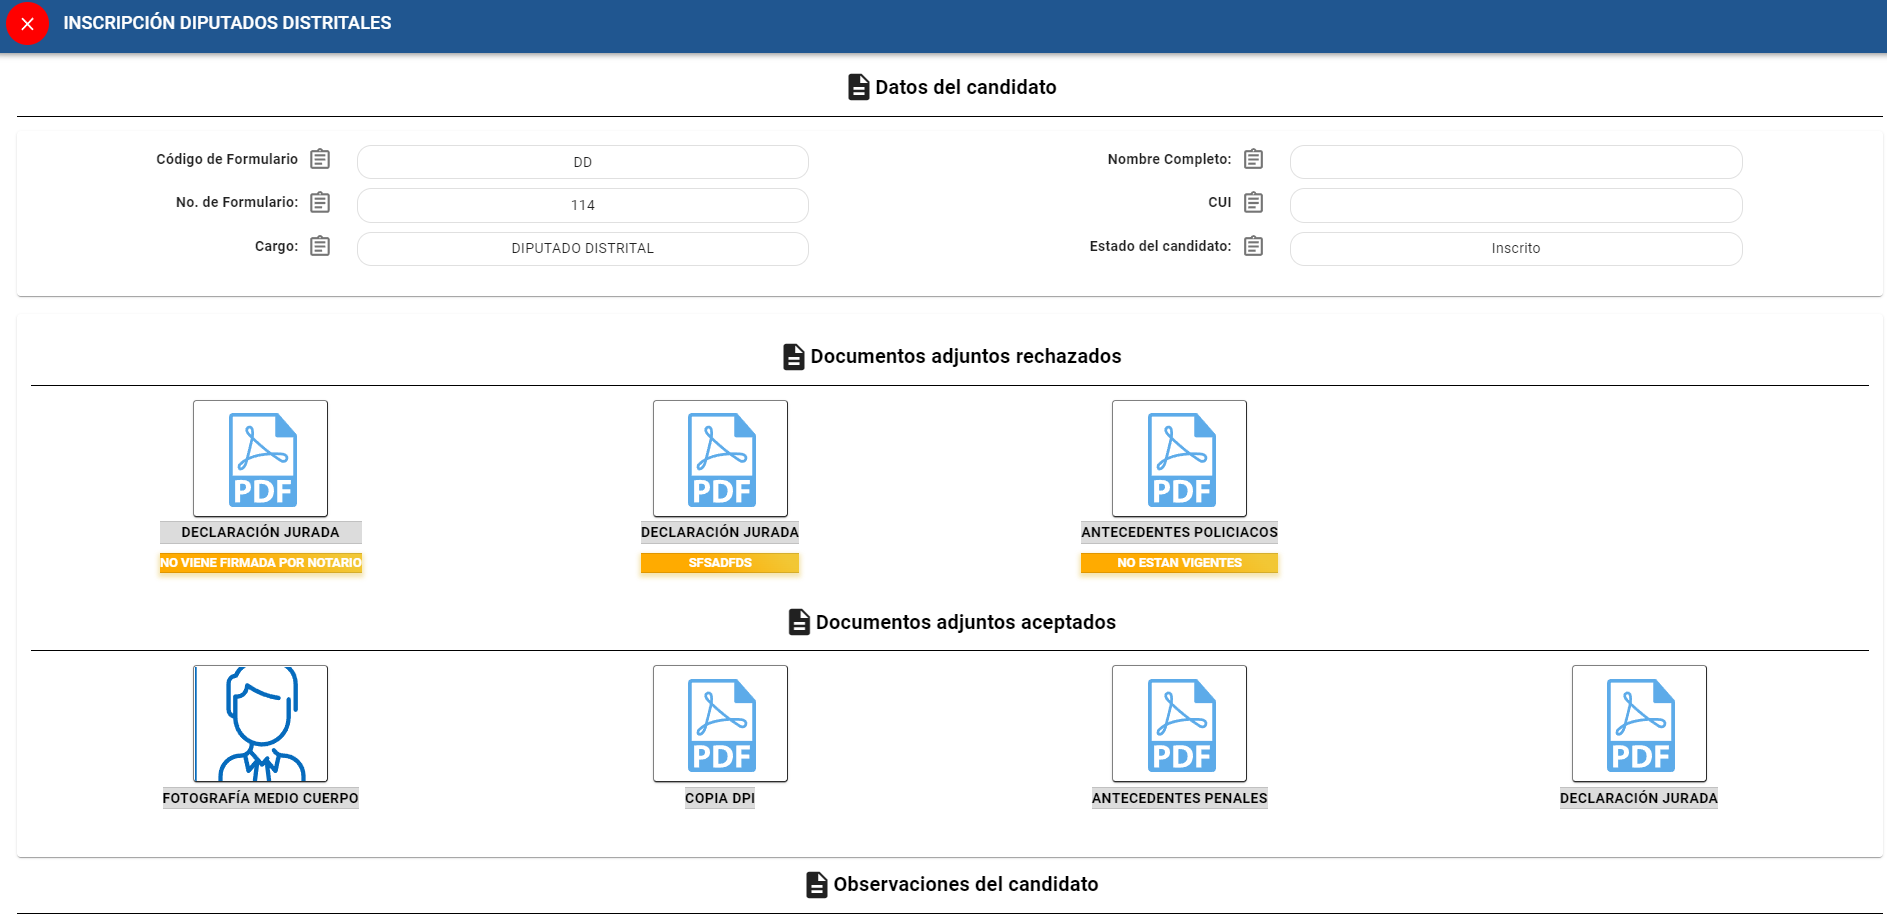Open accepted Declaración Jurada PDF
This screenshot has height=915, width=1887.
pyautogui.click(x=1639, y=724)
